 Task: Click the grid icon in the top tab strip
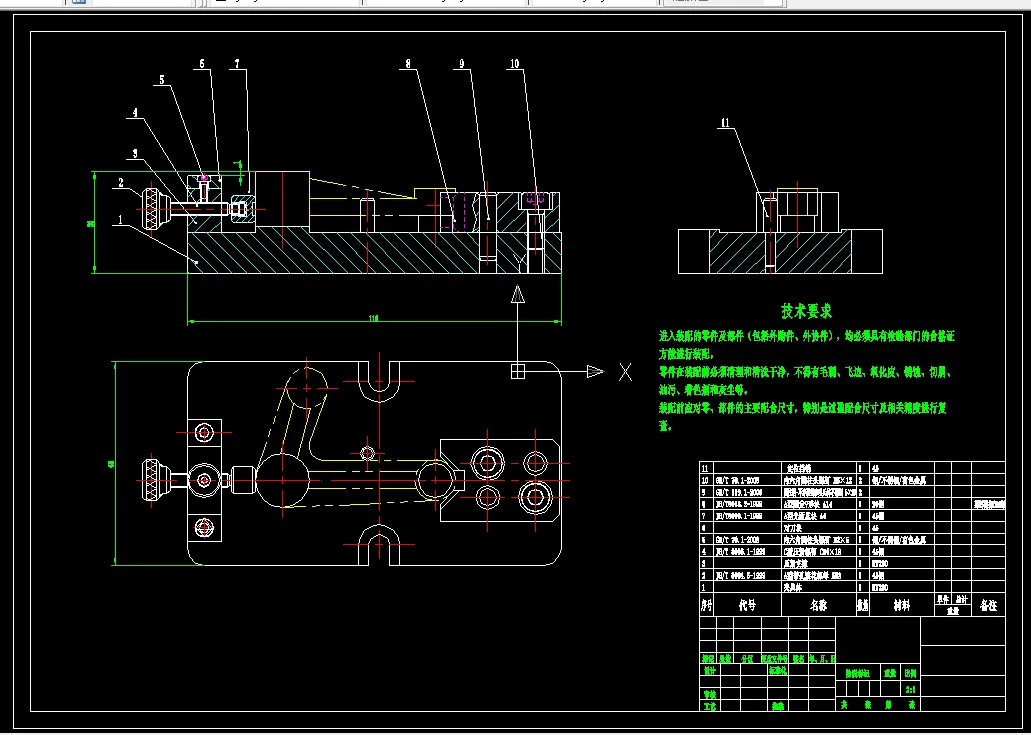(78, 2)
